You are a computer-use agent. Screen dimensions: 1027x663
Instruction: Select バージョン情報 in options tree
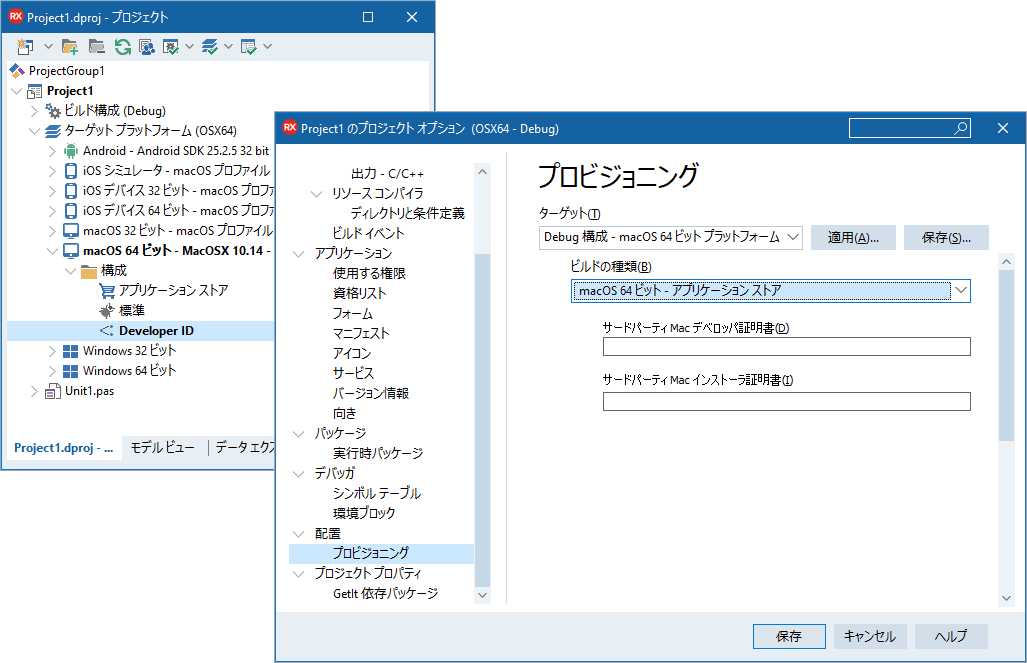pos(371,393)
